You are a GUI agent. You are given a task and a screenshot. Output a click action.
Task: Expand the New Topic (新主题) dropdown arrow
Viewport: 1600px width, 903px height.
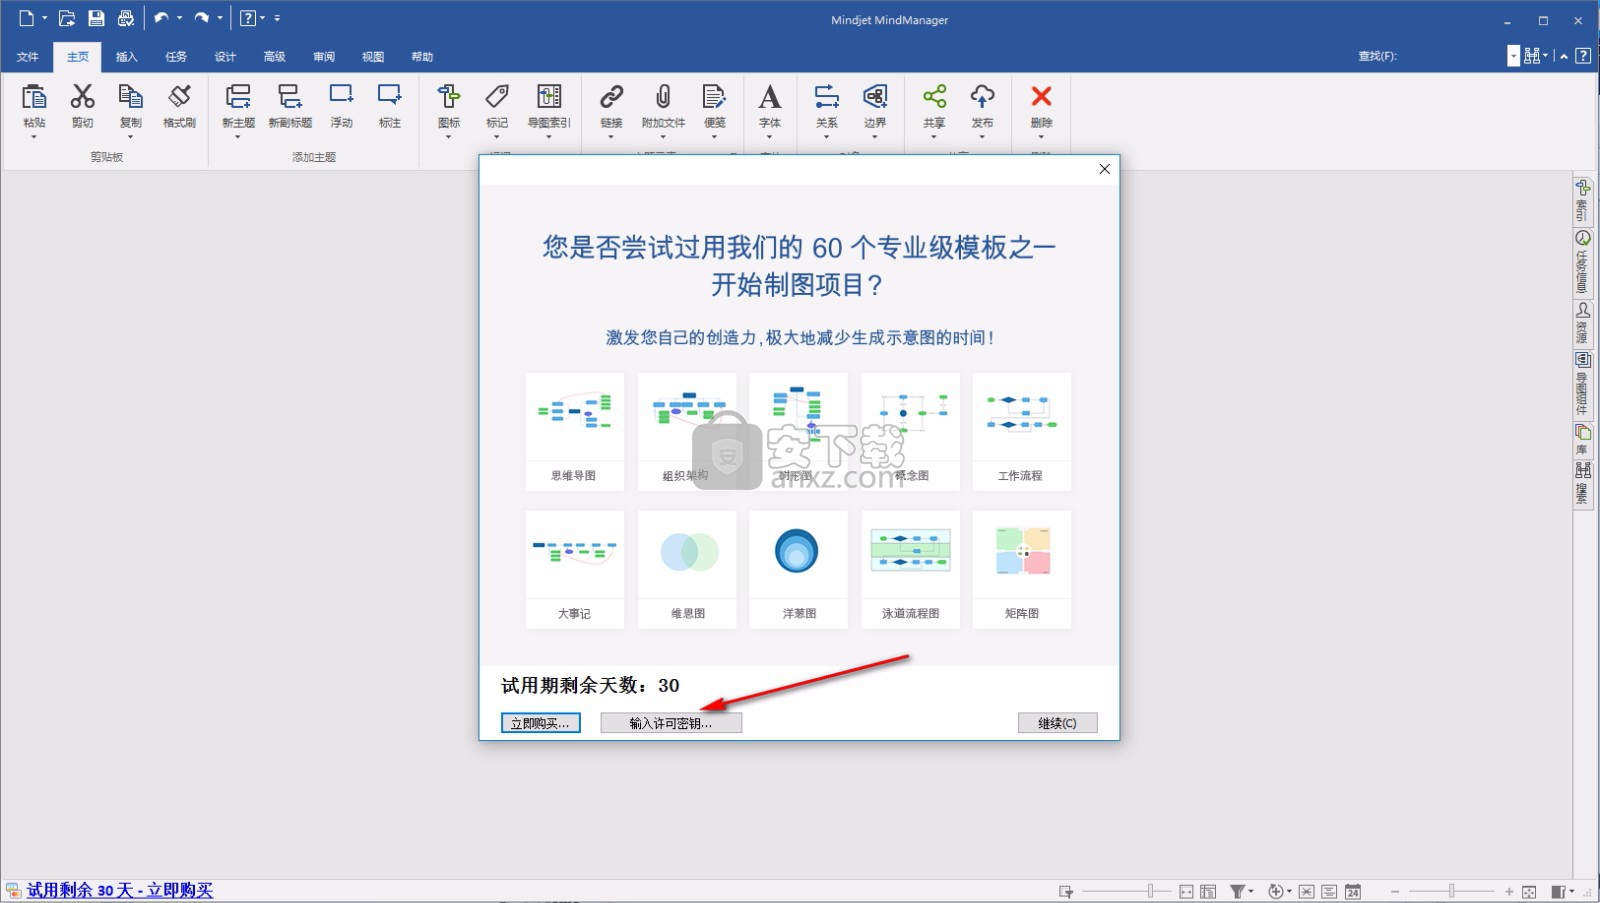coord(238,136)
